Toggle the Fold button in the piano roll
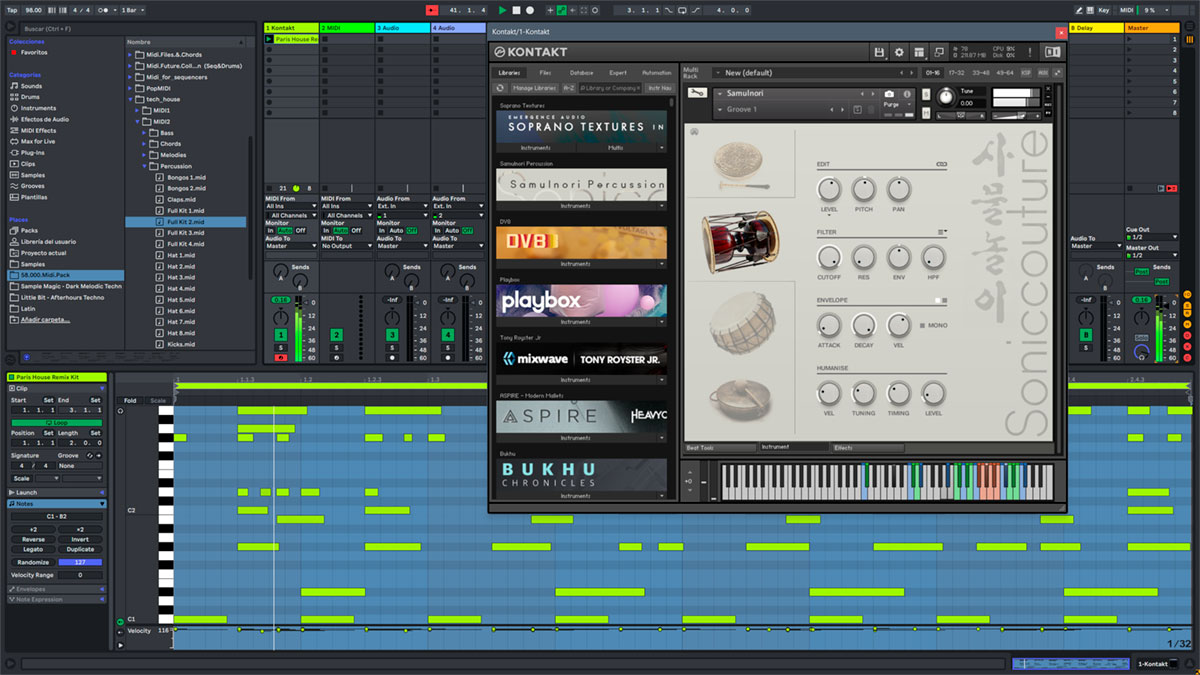 (x=130, y=401)
